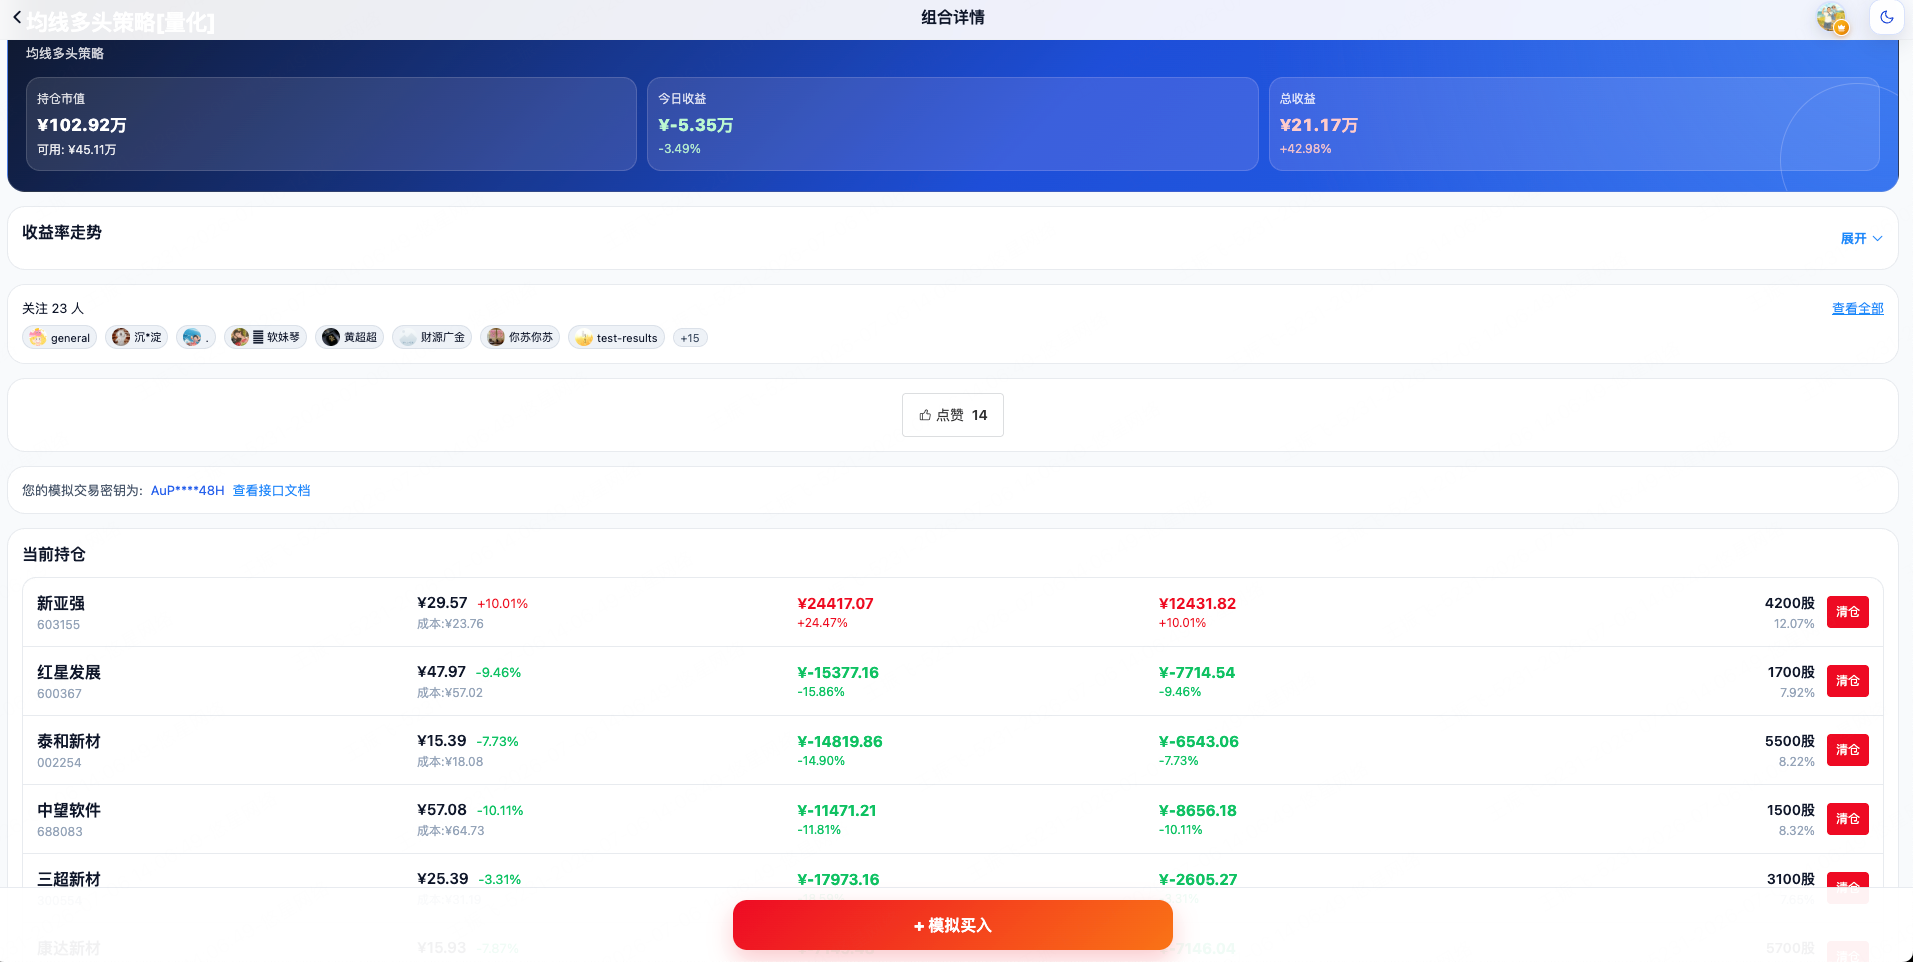Liquidate the 新亚强 position with 清仓

[x=1847, y=612]
